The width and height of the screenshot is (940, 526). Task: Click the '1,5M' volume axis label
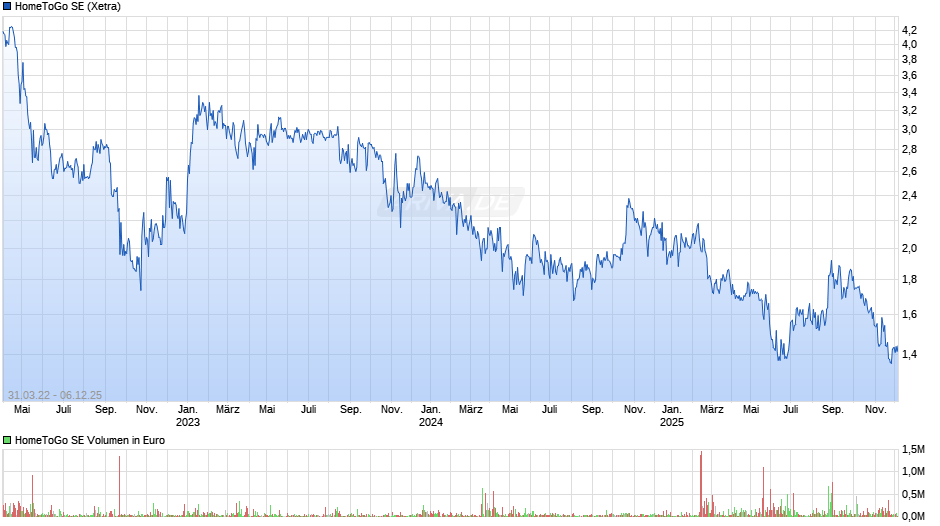coord(913,450)
